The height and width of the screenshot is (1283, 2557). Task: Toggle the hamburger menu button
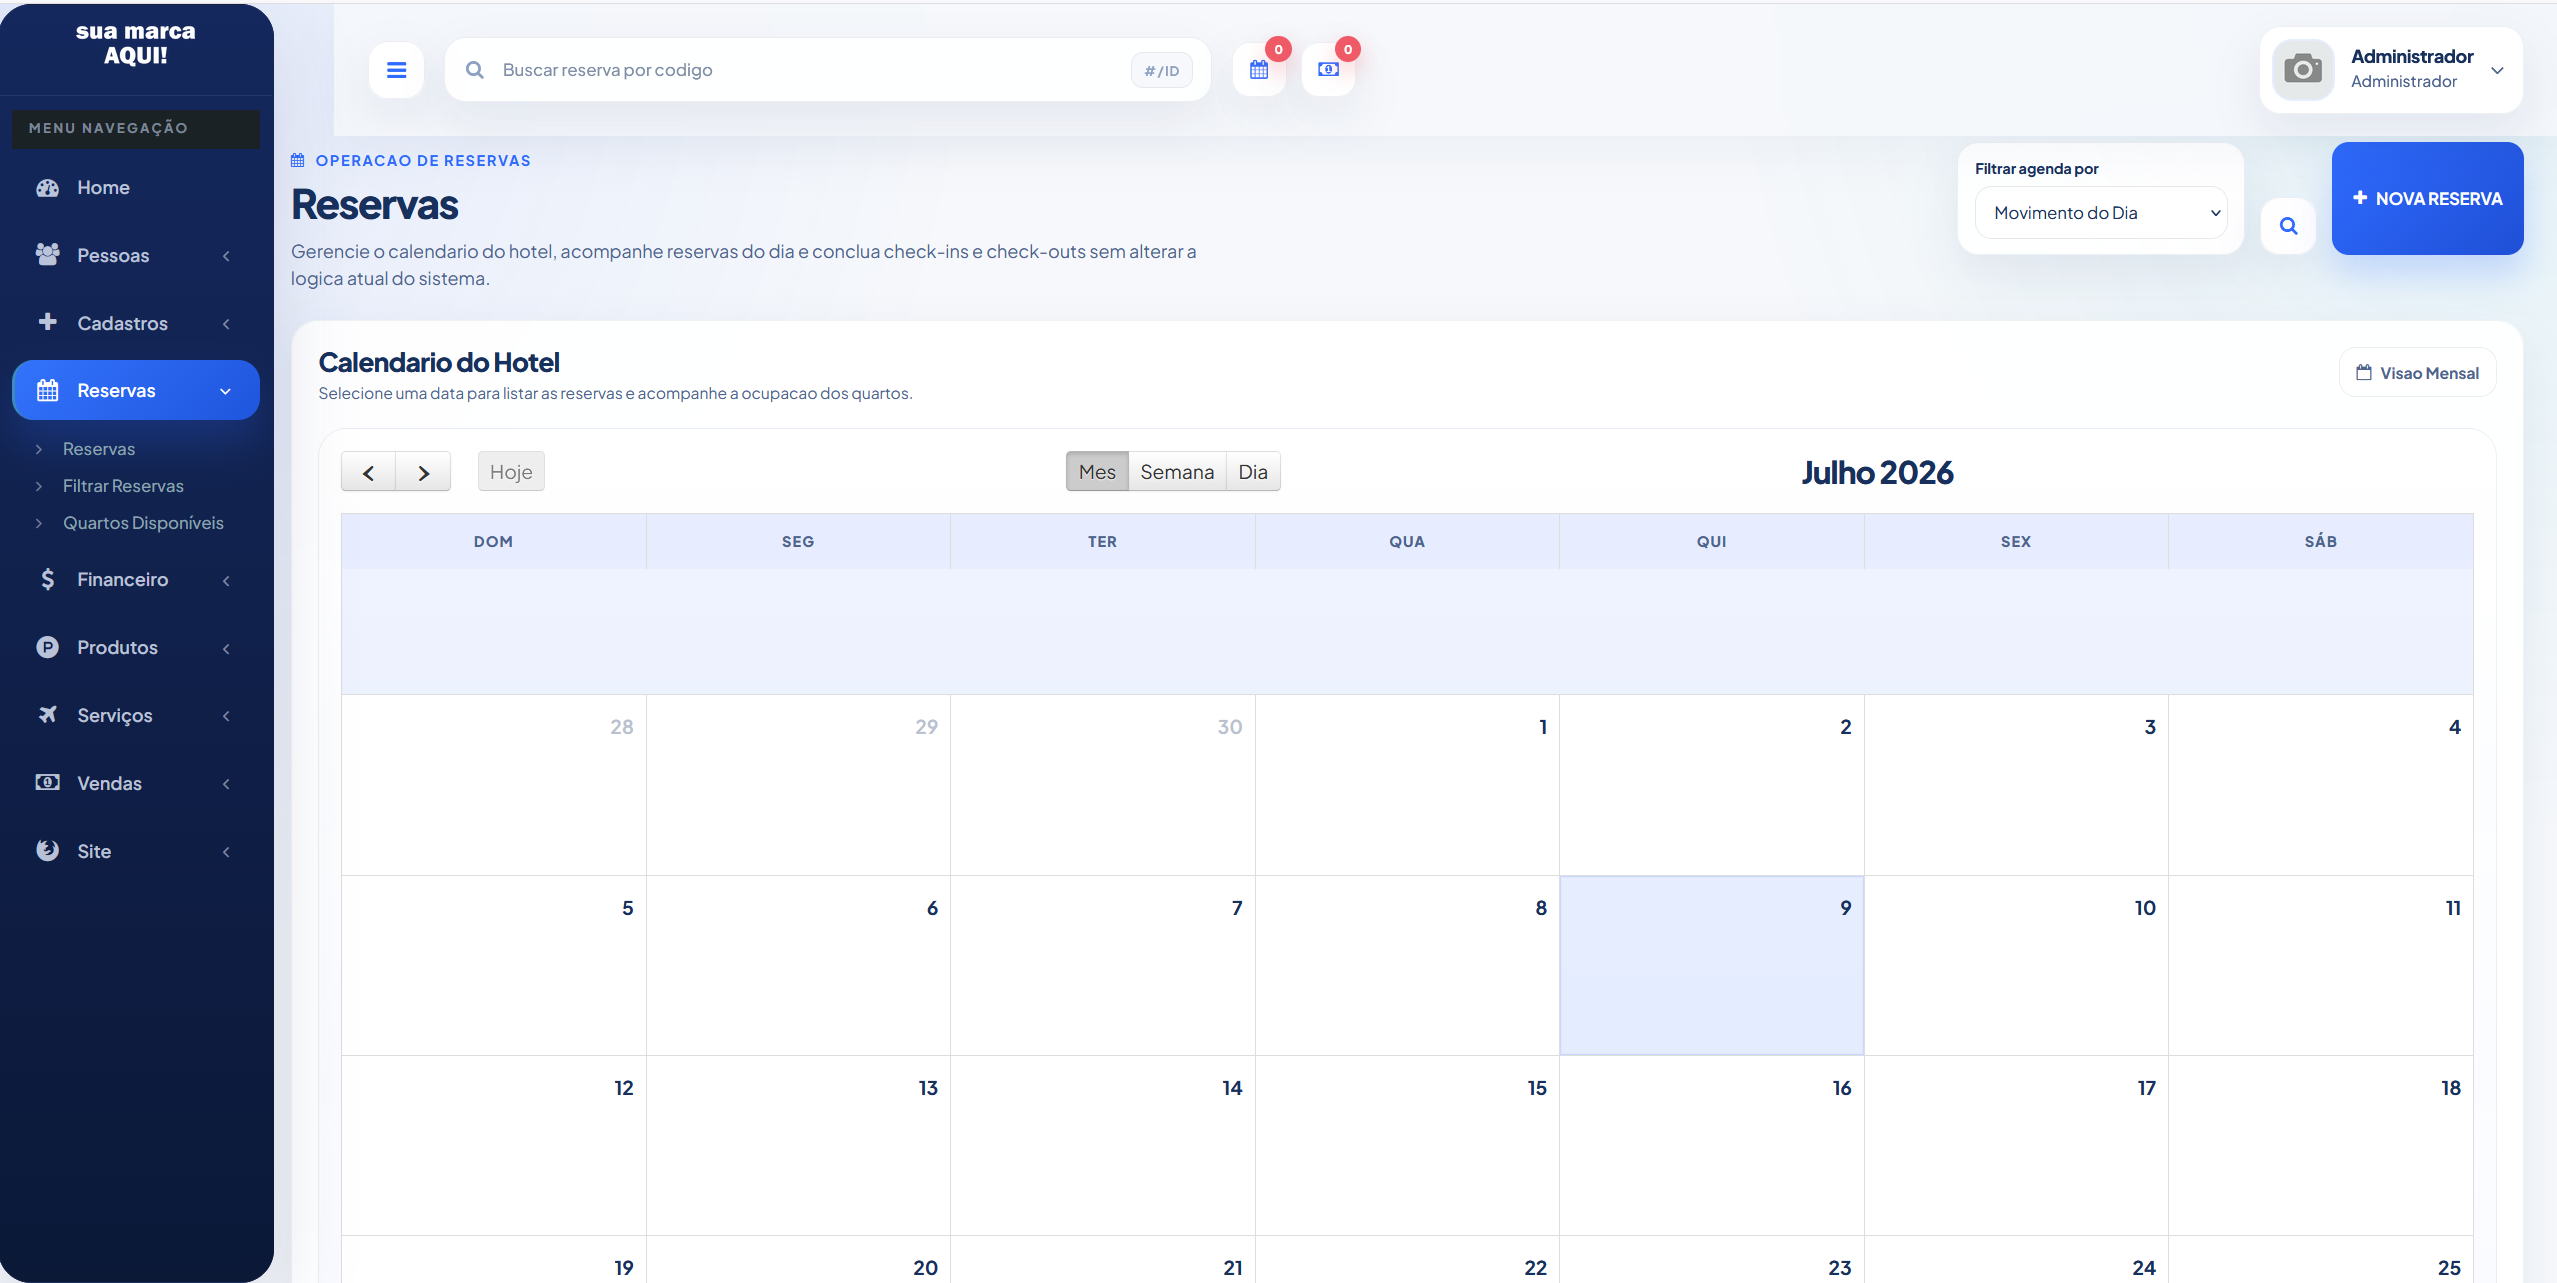point(396,70)
